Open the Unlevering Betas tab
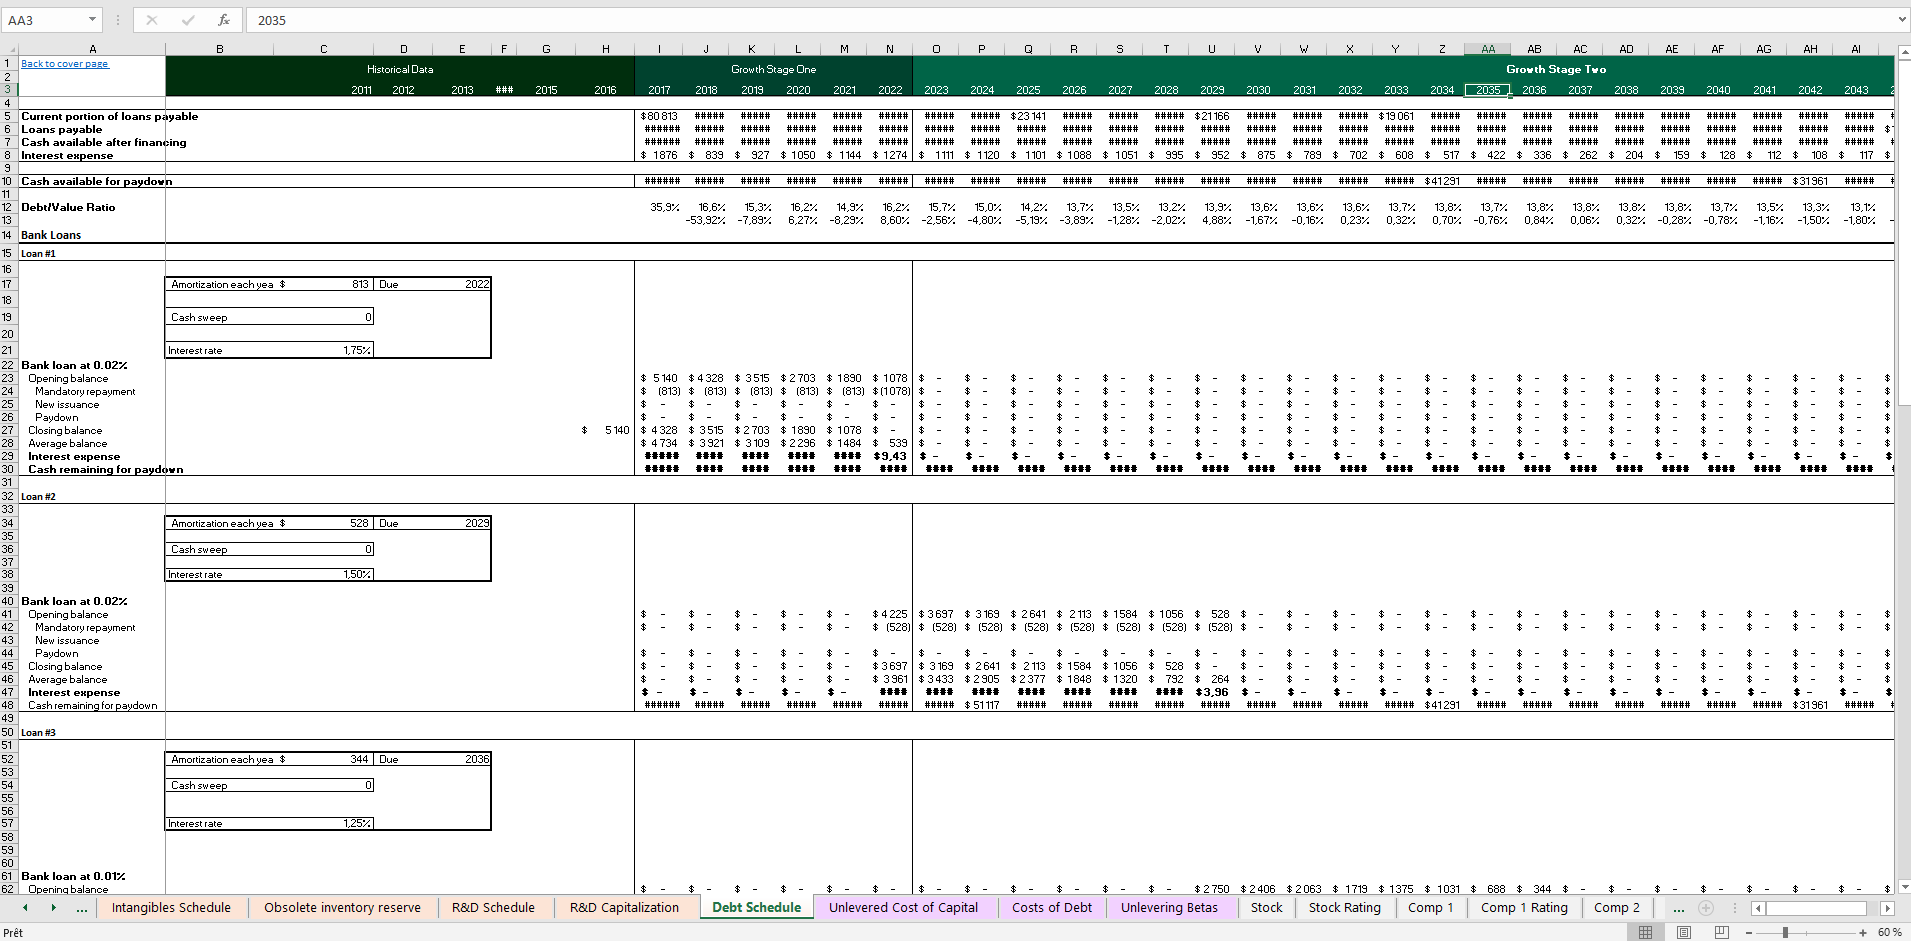This screenshot has height=941, width=1911. pos(1169,908)
